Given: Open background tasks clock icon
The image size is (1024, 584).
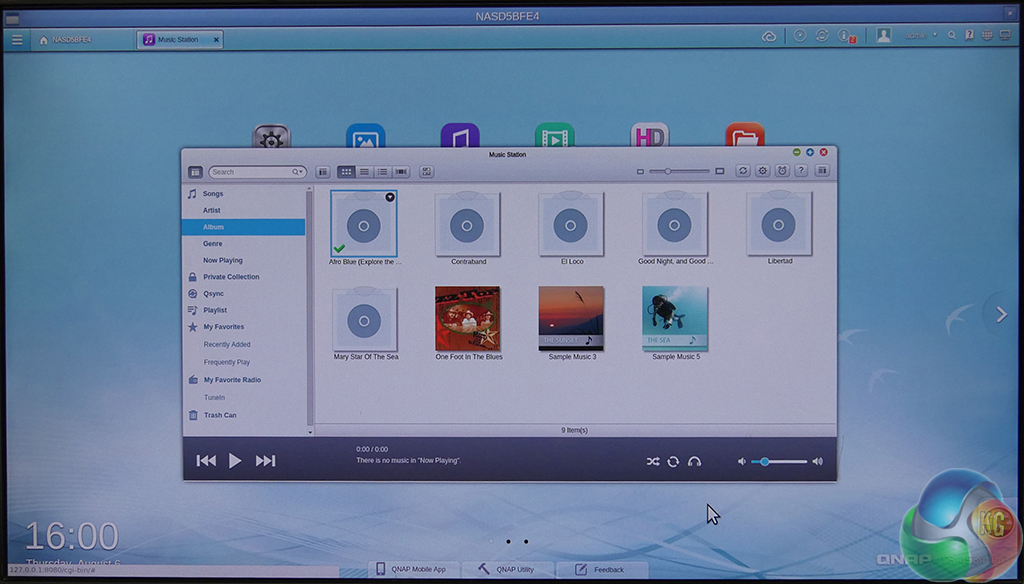Looking at the screenshot, I should point(800,36).
